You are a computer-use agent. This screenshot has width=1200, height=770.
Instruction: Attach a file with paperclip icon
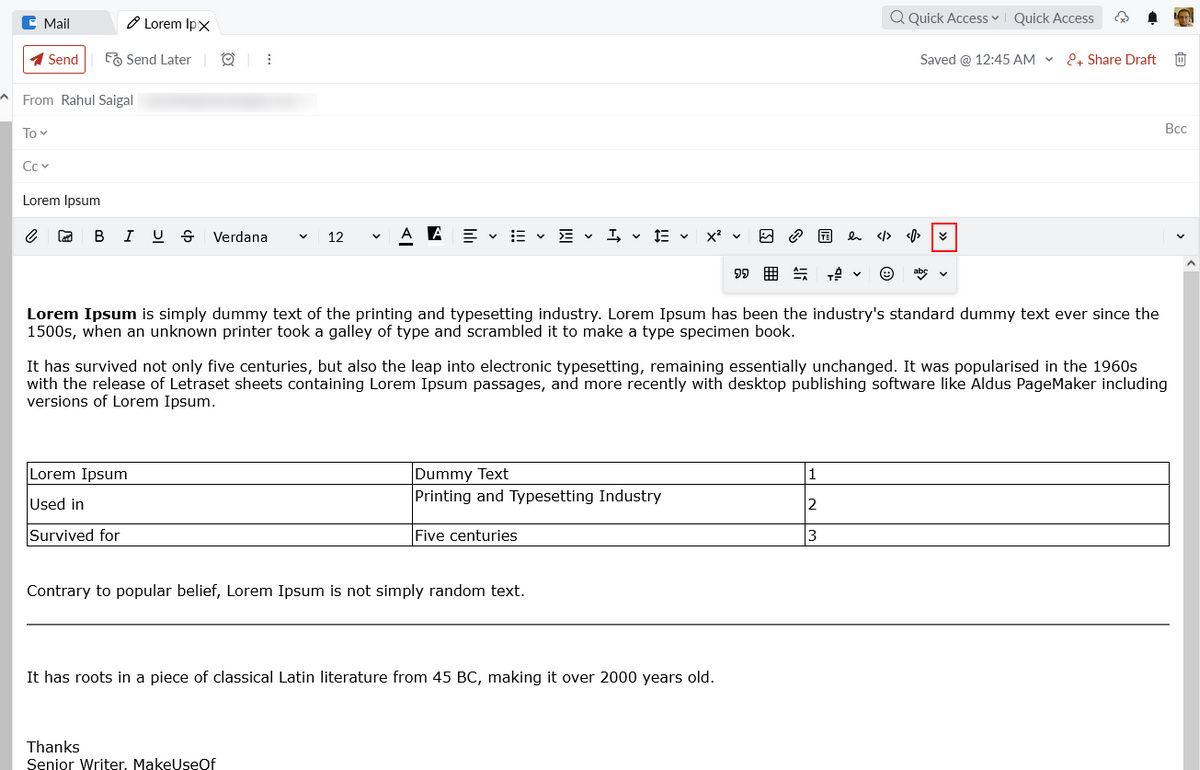[32, 236]
